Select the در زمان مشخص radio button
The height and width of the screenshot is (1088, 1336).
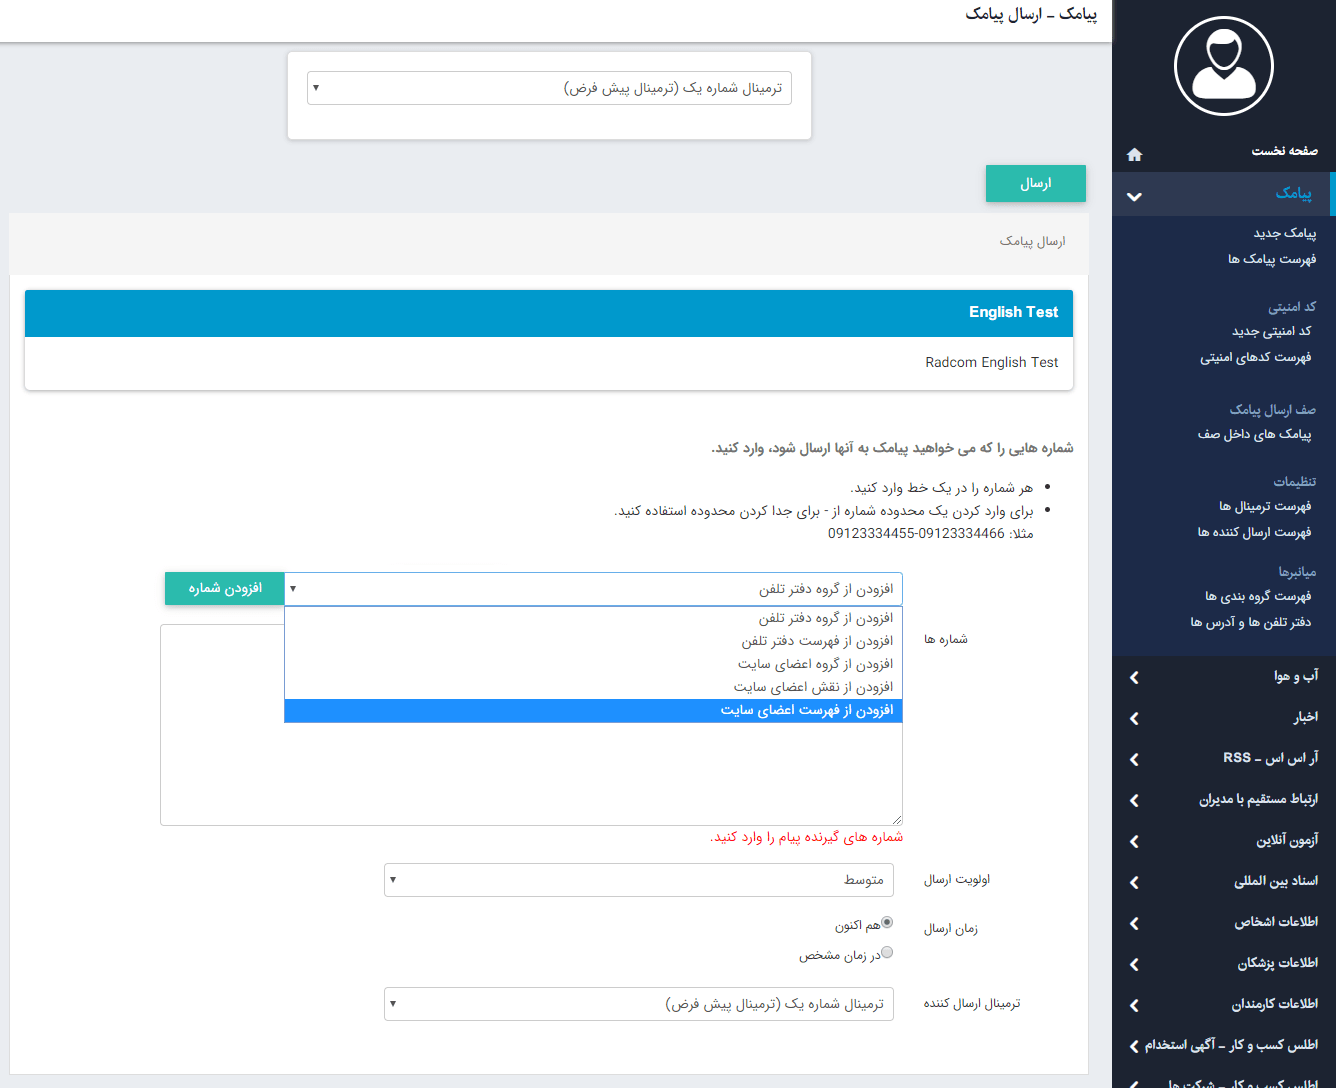tap(887, 953)
